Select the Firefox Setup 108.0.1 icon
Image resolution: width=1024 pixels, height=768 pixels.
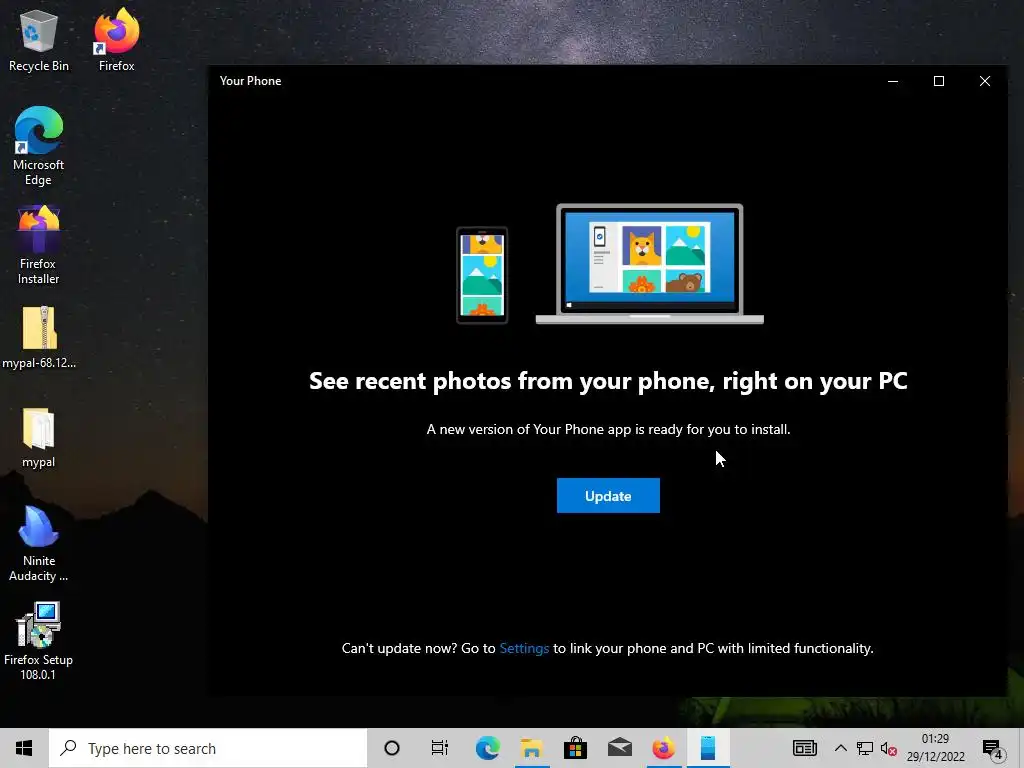[x=39, y=641]
